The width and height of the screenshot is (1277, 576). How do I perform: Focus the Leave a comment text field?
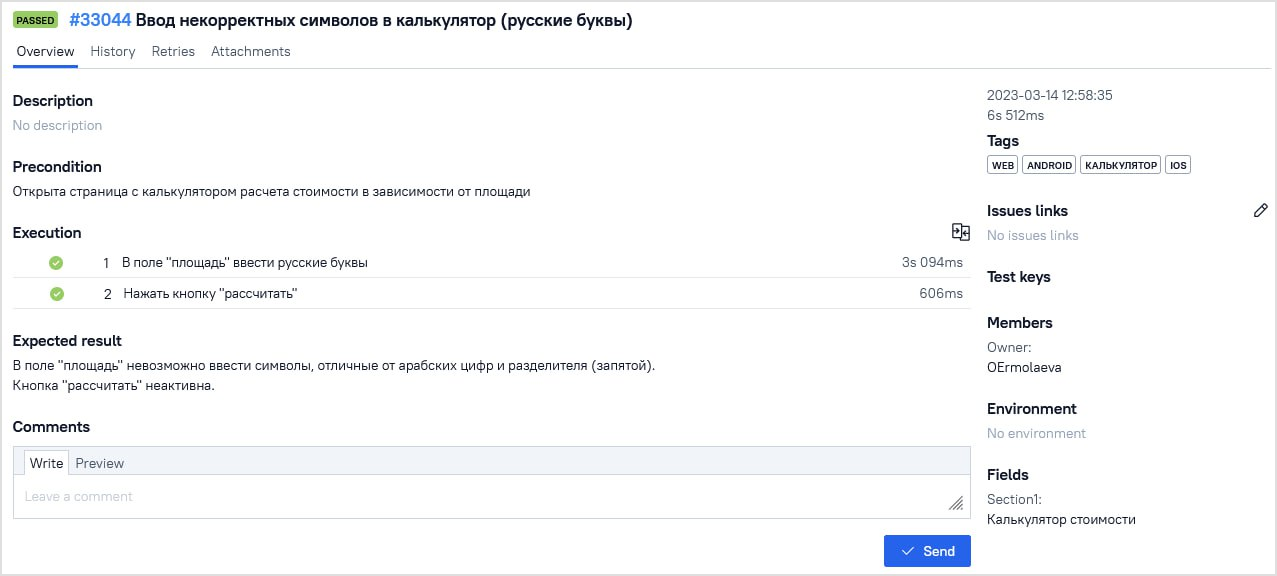click(x=480, y=497)
